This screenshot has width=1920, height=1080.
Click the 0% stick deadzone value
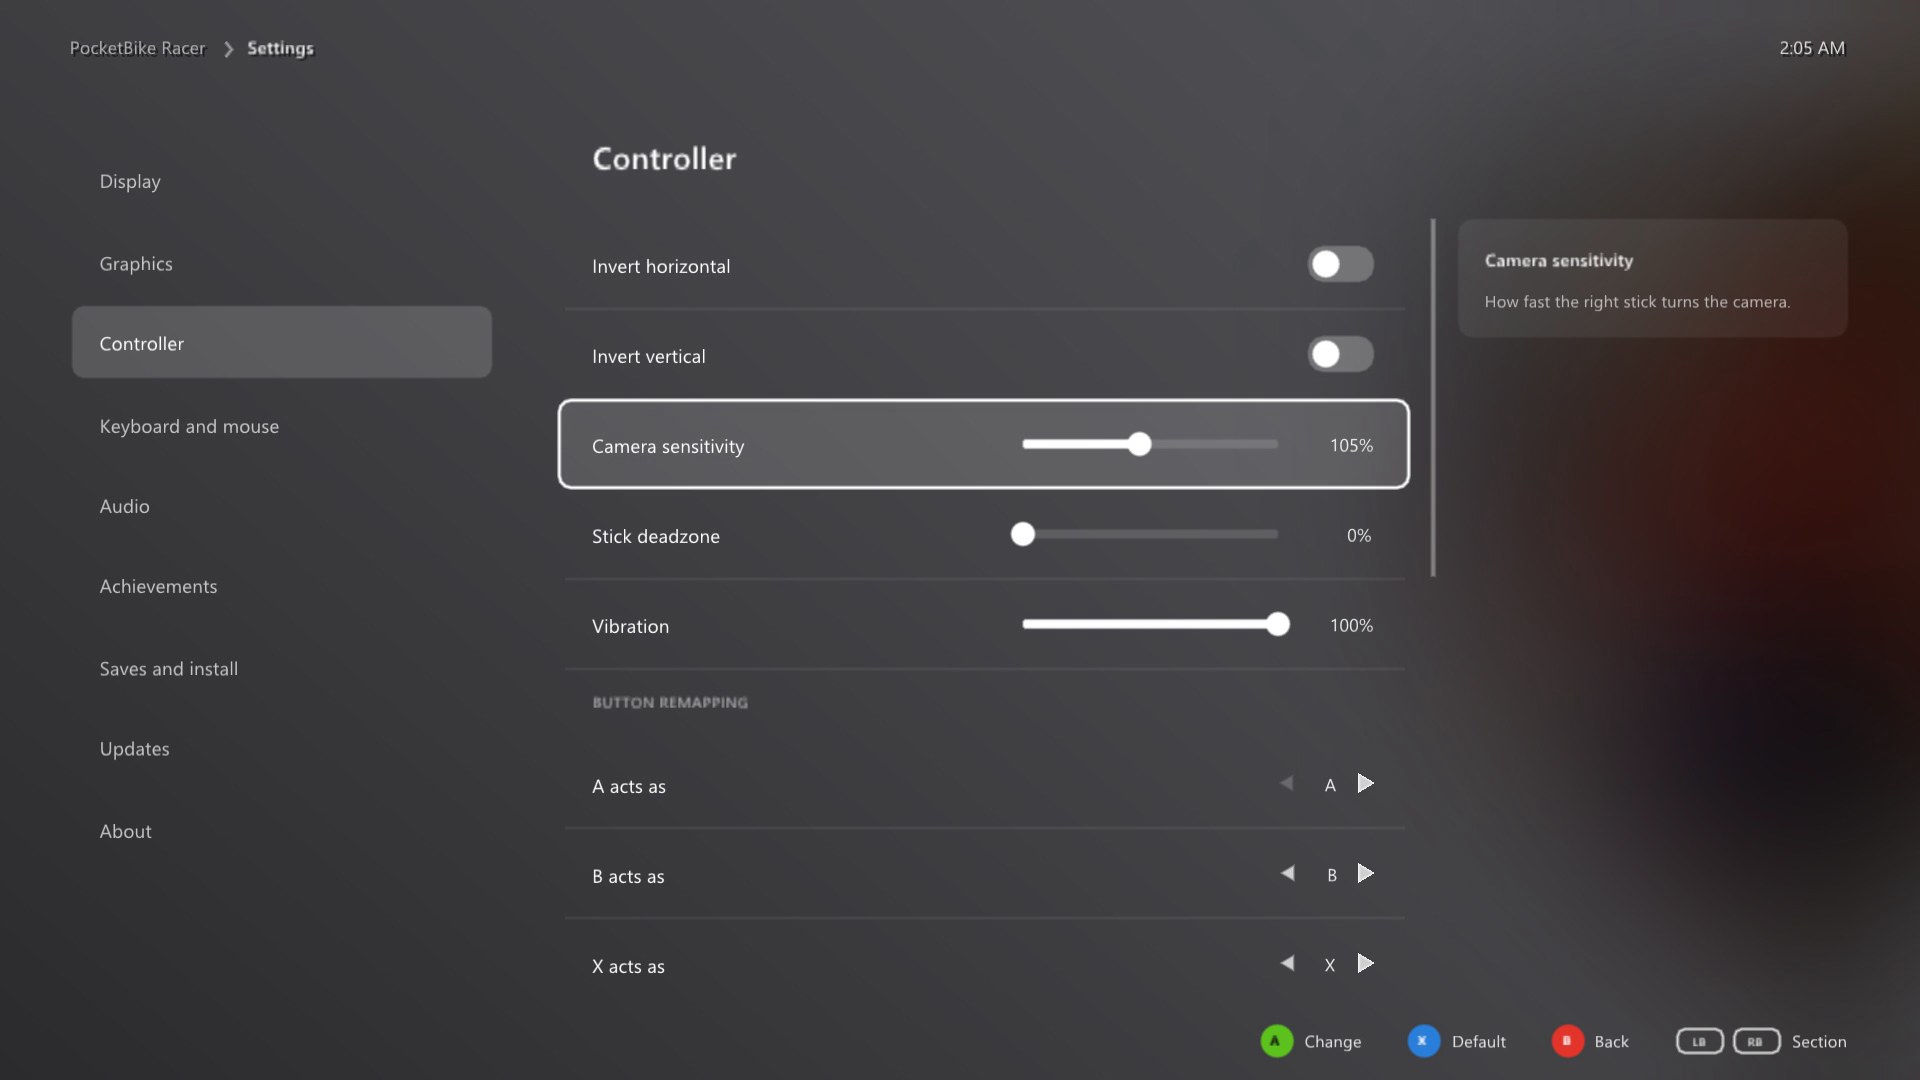(x=1358, y=535)
